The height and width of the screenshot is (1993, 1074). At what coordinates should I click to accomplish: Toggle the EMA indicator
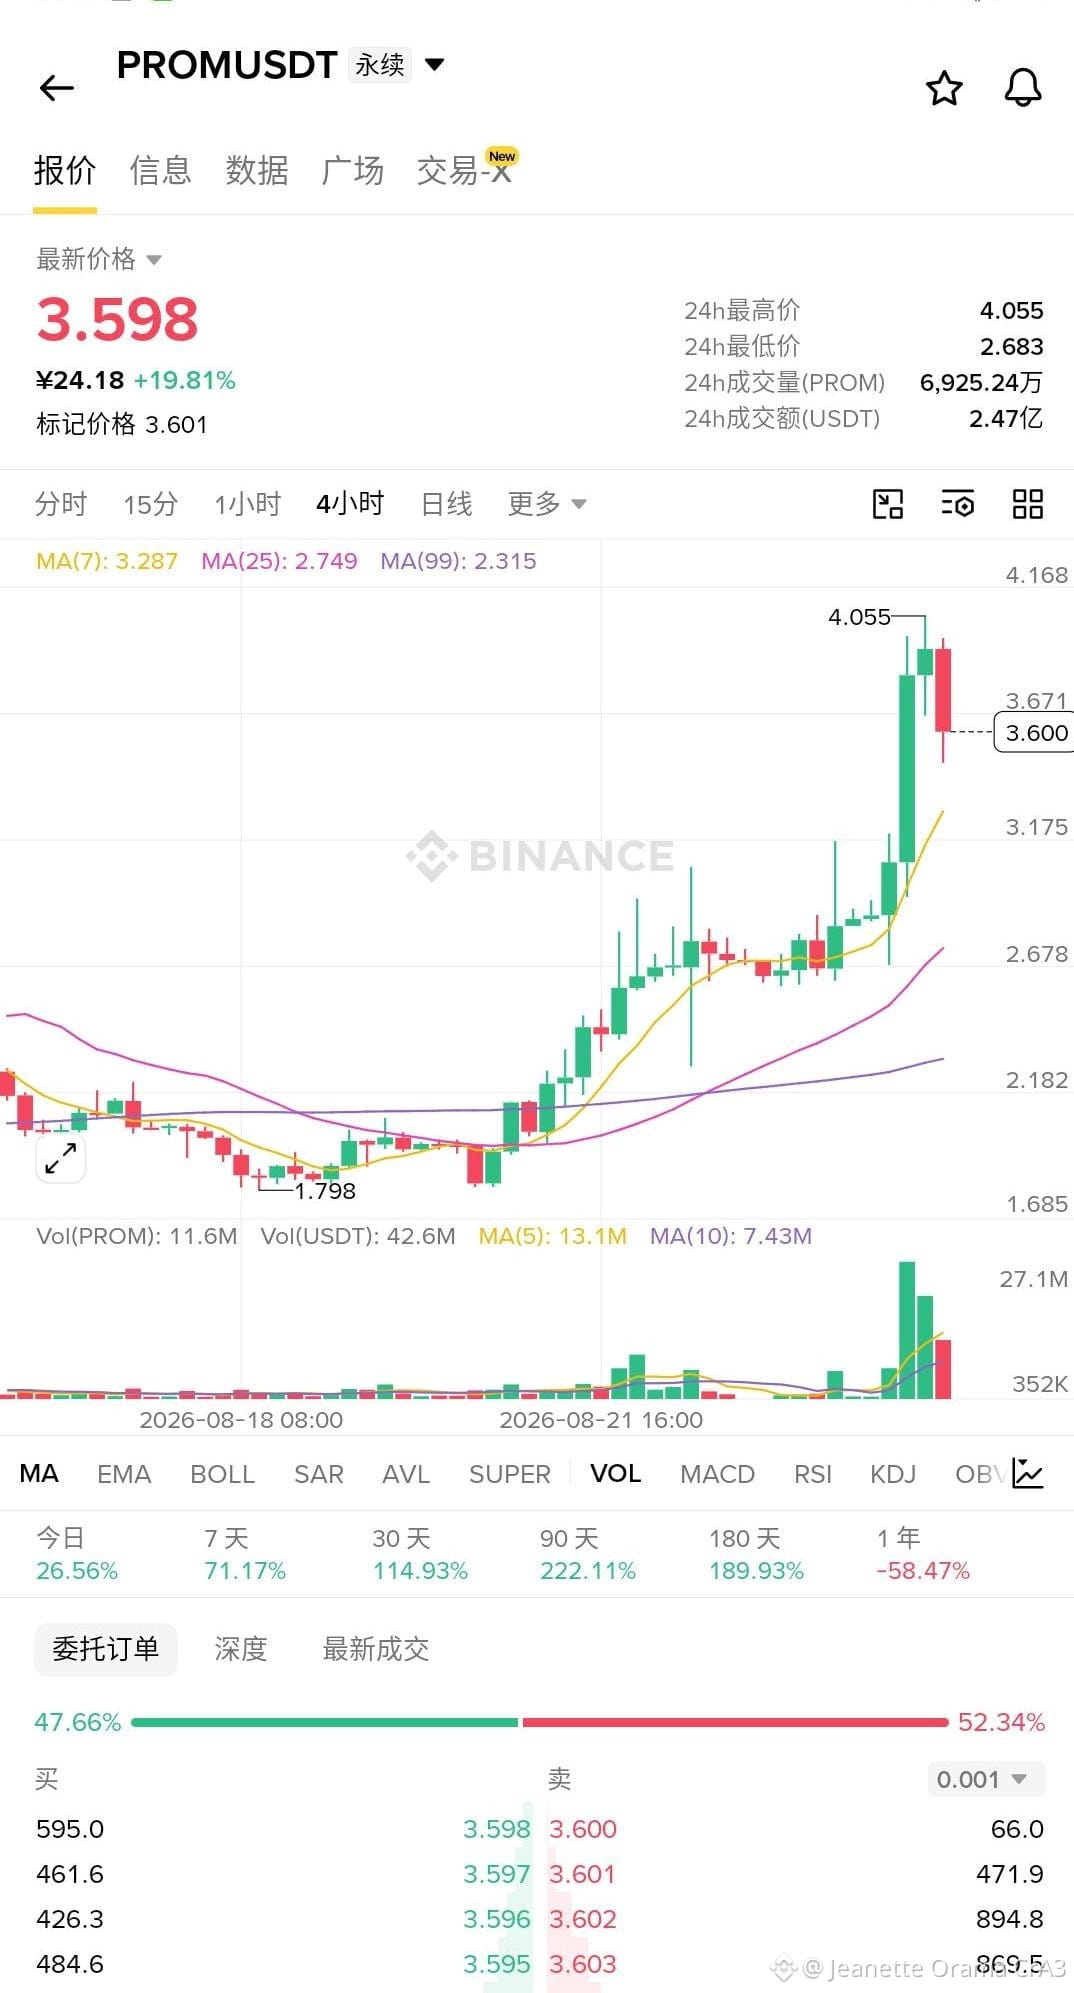tap(124, 1474)
